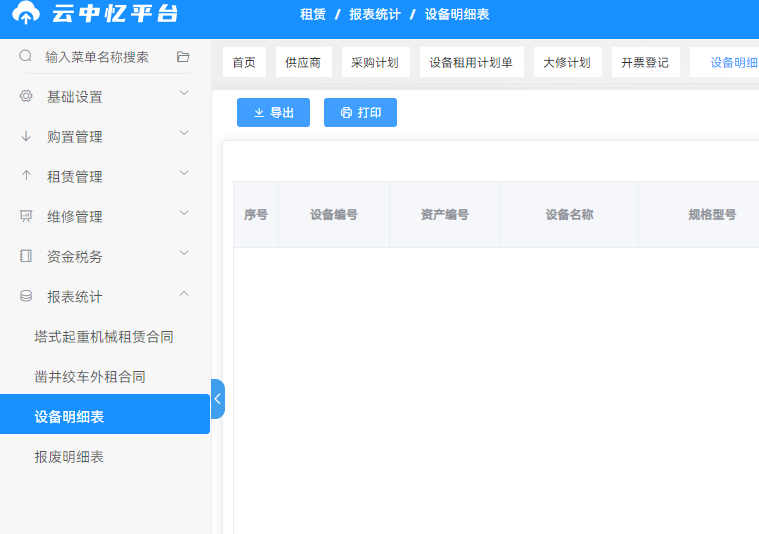
Task: Click the up-arrow icon for 租赁管理
Action: 26,175
